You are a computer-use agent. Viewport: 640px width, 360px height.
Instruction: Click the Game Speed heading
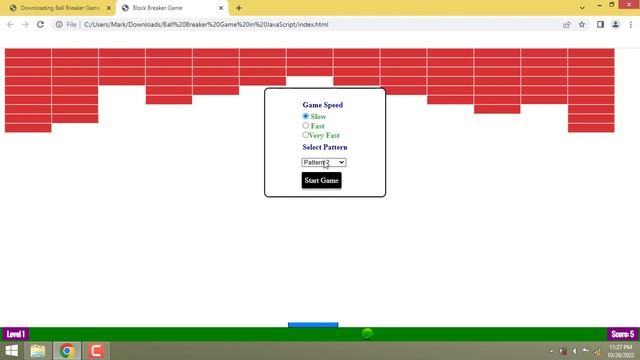(322, 105)
